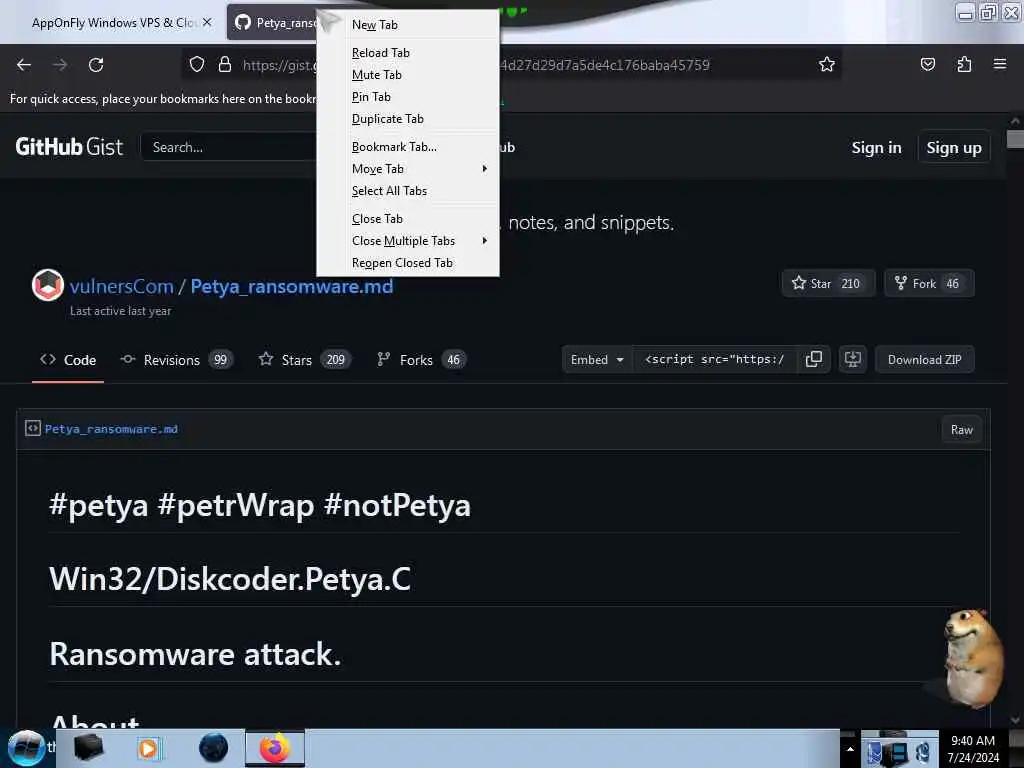Click the browser forward arrow

coord(60,65)
